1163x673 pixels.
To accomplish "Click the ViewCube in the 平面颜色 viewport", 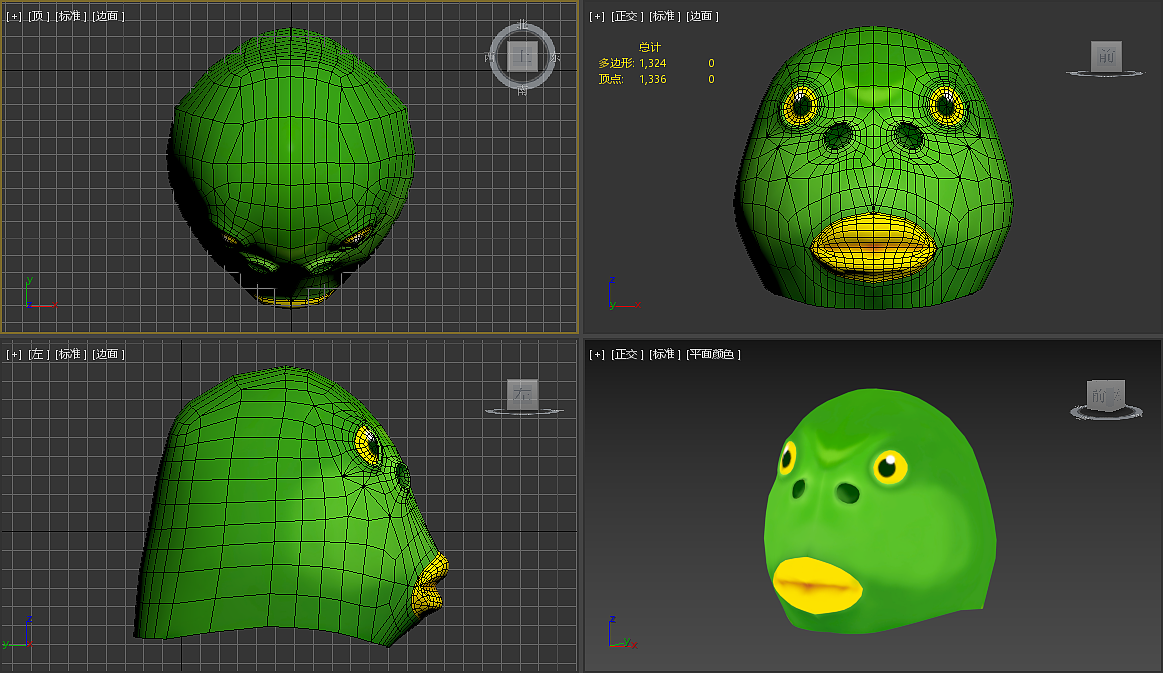I will coord(1106,395).
